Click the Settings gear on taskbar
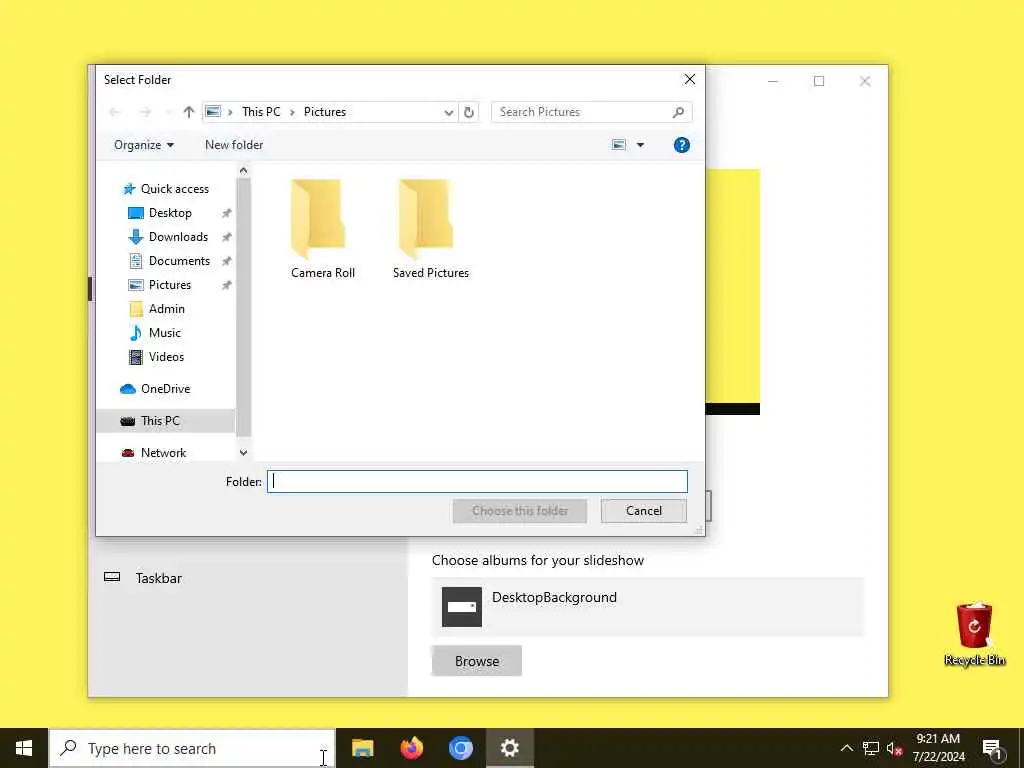This screenshot has width=1024, height=768. coord(509,748)
